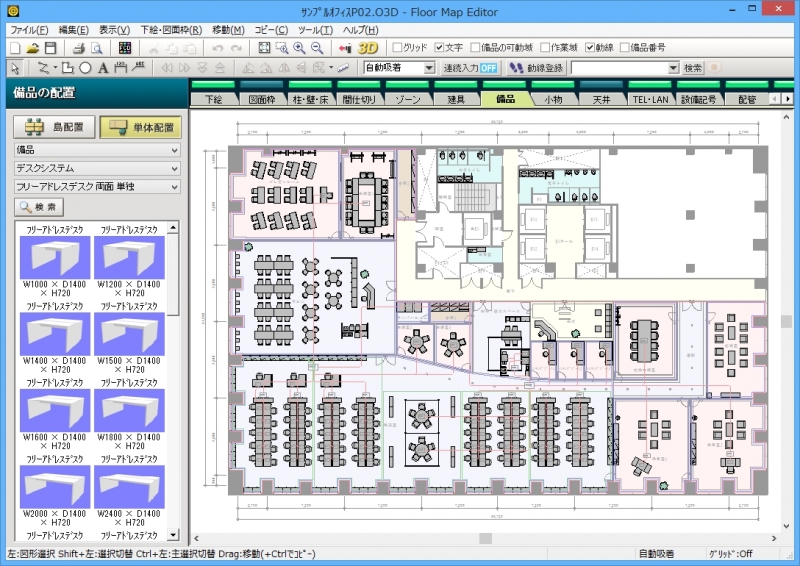The width and height of the screenshot is (800, 566).
Task: Open the 3D view
Action: pyautogui.click(x=367, y=48)
